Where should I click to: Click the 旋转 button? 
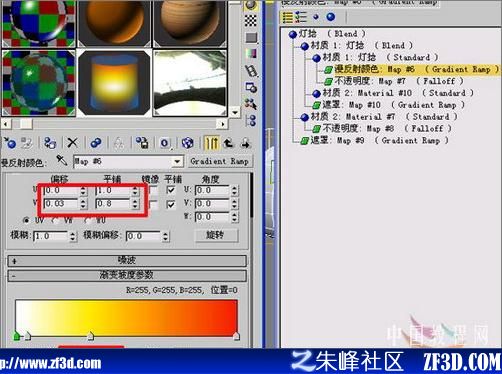click(216, 235)
